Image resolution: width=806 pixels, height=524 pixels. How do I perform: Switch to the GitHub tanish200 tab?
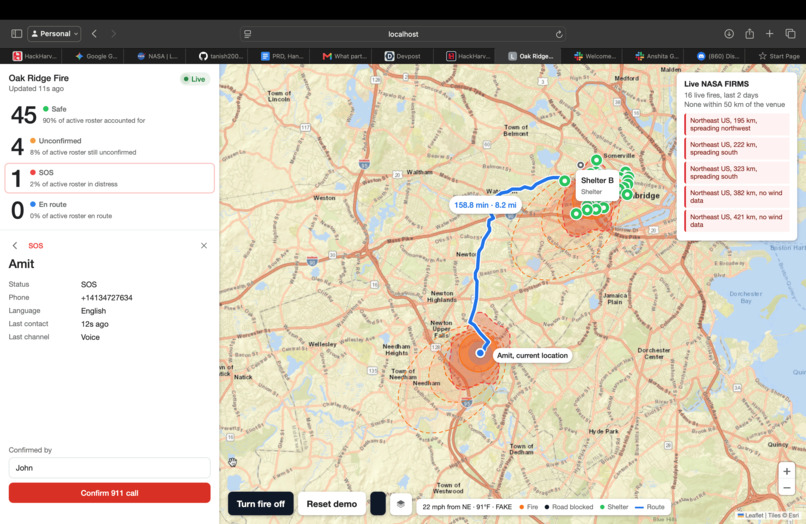click(x=221, y=56)
